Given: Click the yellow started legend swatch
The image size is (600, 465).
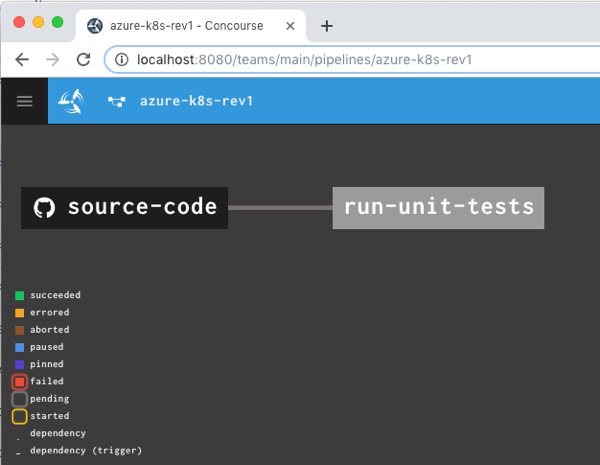Looking at the screenshot, I should pos(19,416).
